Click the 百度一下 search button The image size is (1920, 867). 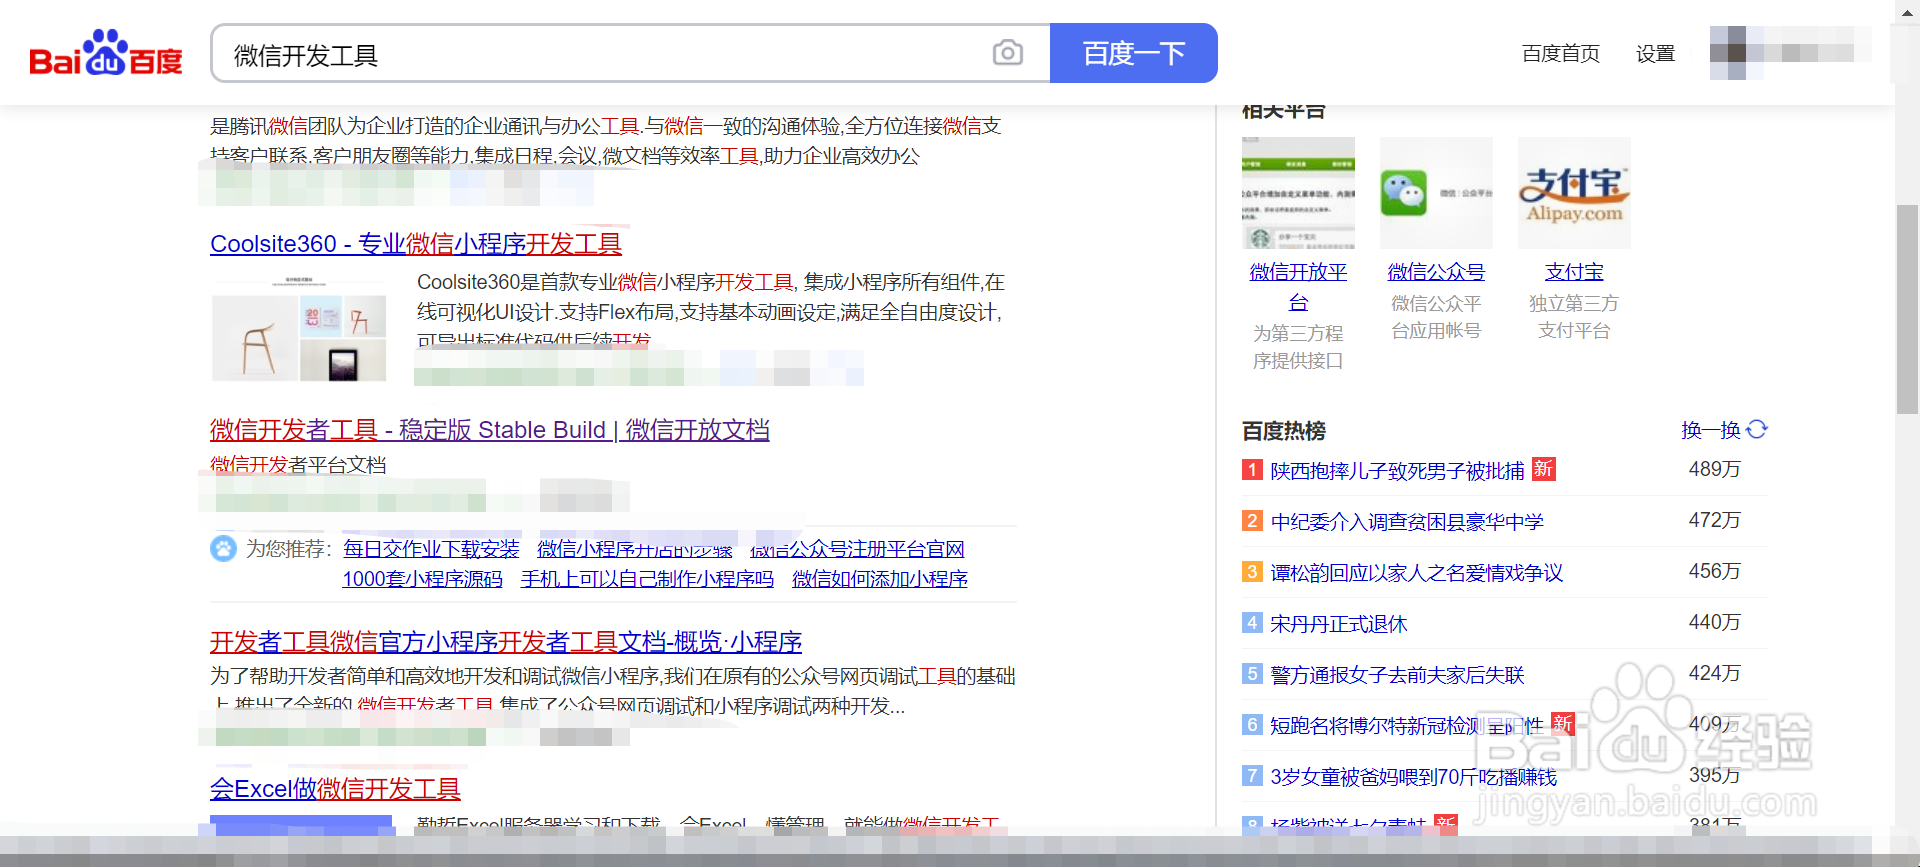click(1134, 53)
